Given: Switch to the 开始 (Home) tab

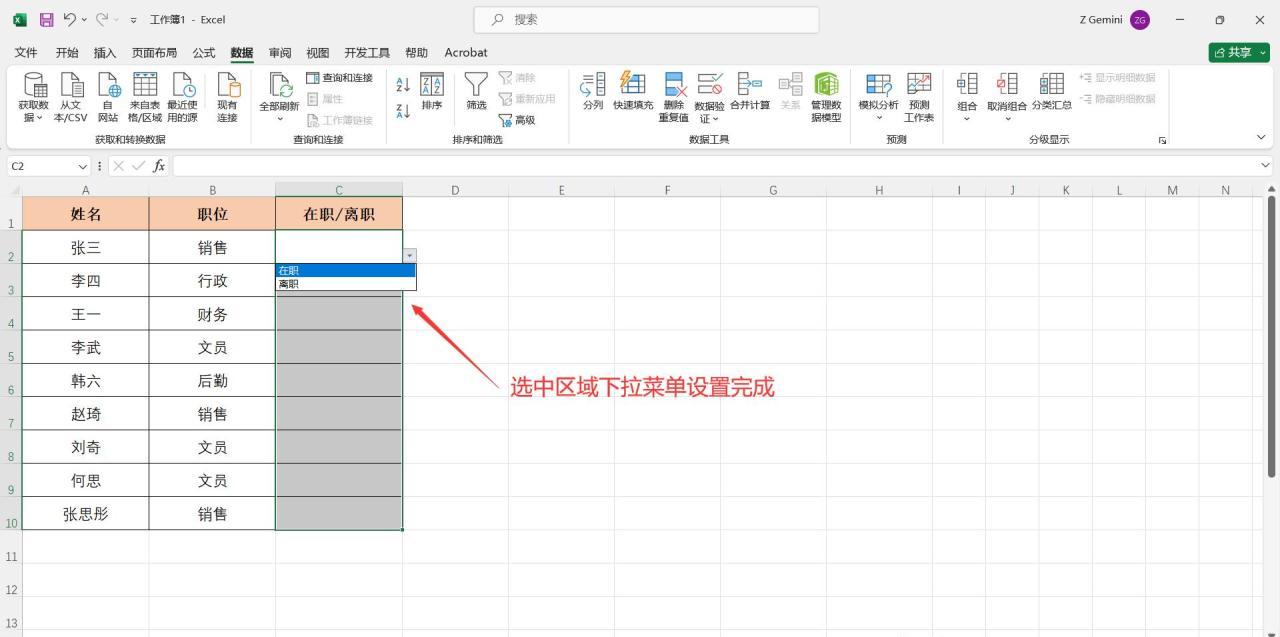Looking at the screenshot, I should tap(67, 53).
